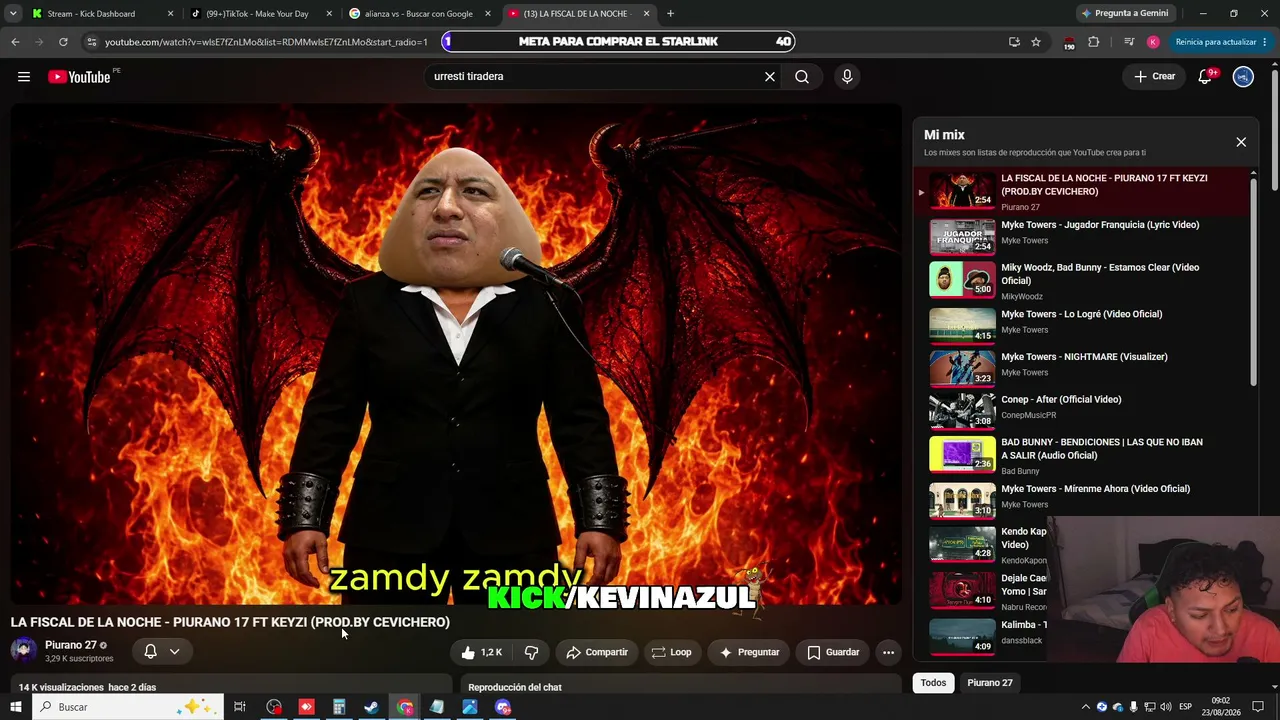
Task: Open the YouTube account avatar menu
Action: tap(1243, 77)
